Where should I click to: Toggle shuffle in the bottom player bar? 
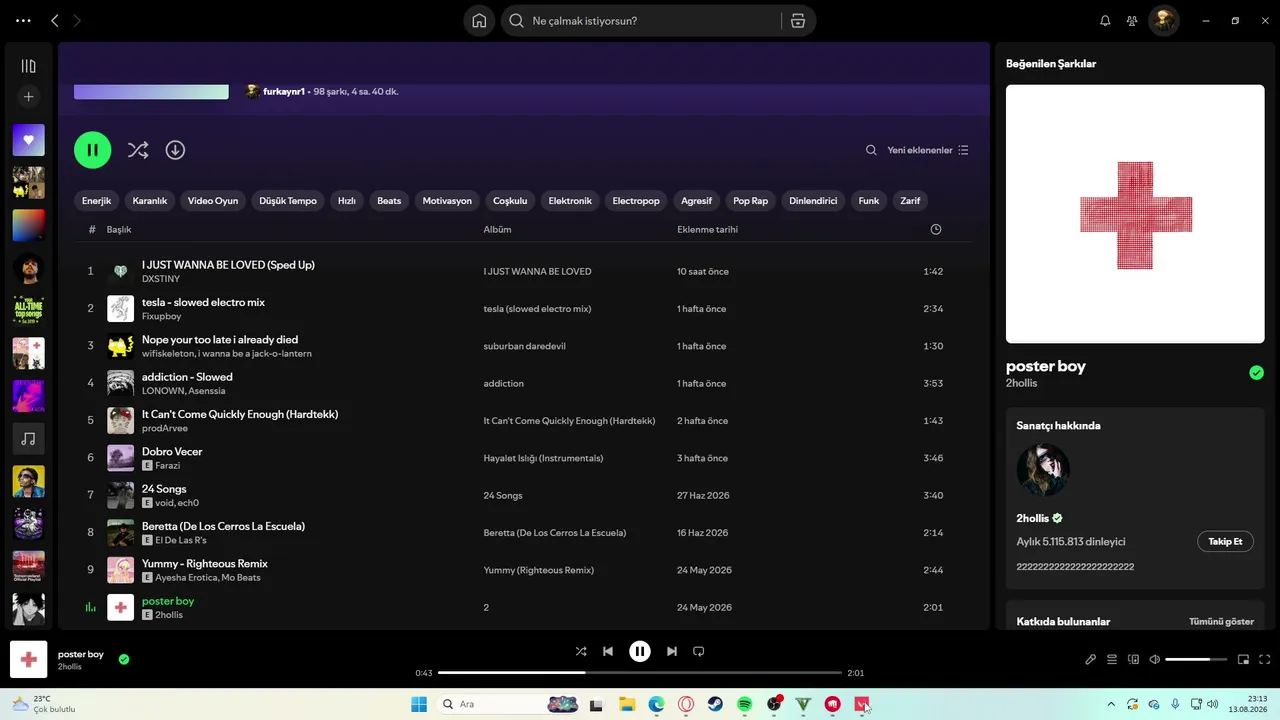pos(581,651)
